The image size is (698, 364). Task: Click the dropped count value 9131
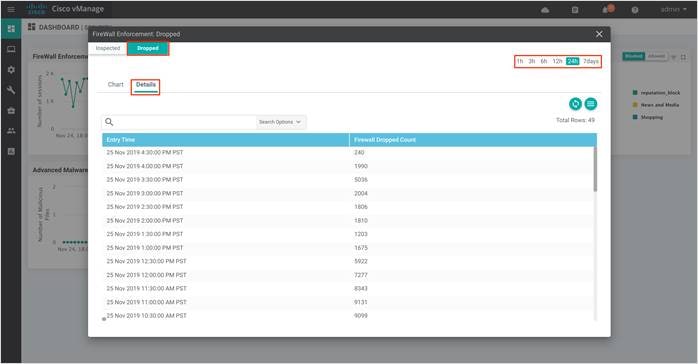pos(361,302)
